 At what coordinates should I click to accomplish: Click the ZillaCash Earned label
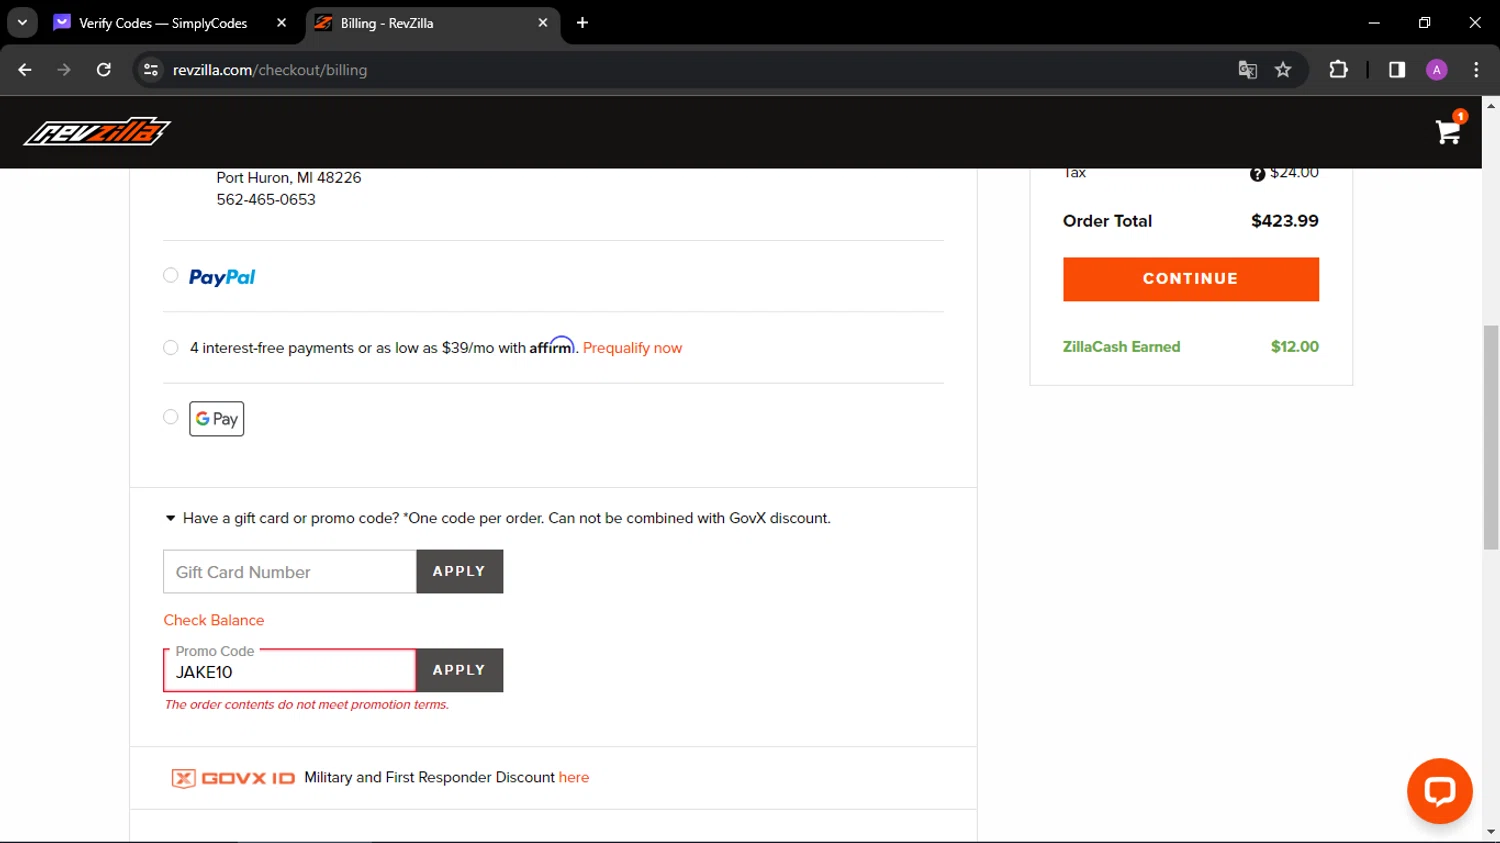[x=1122, y=347]
